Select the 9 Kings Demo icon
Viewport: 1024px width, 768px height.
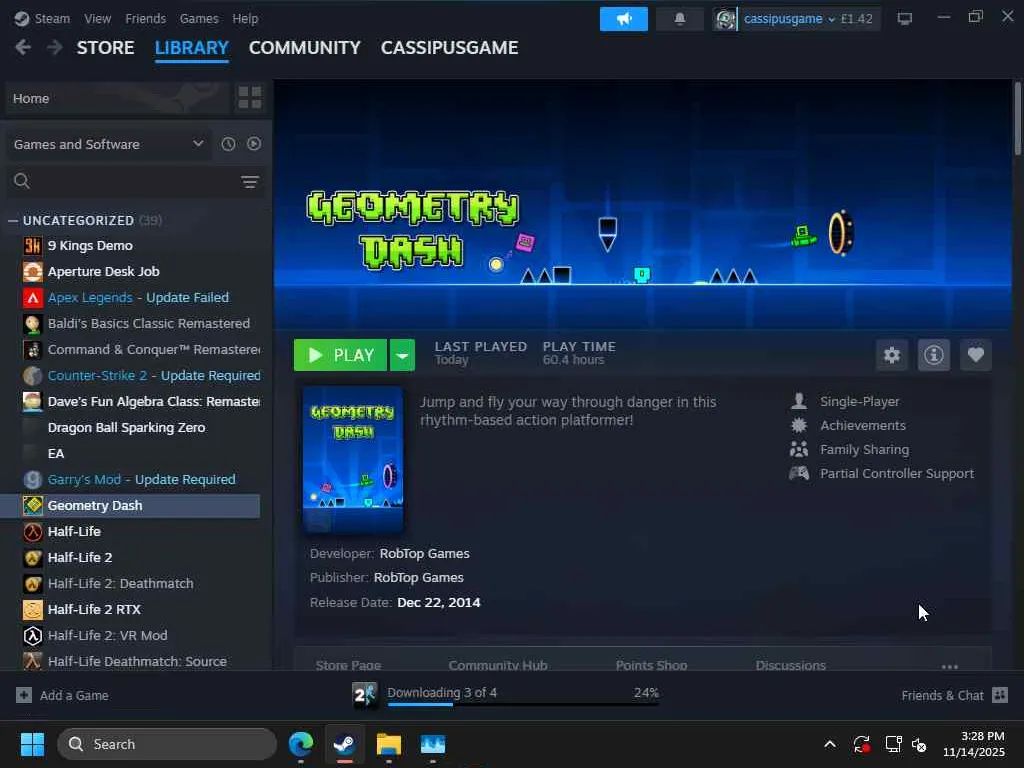click(33, 246)
